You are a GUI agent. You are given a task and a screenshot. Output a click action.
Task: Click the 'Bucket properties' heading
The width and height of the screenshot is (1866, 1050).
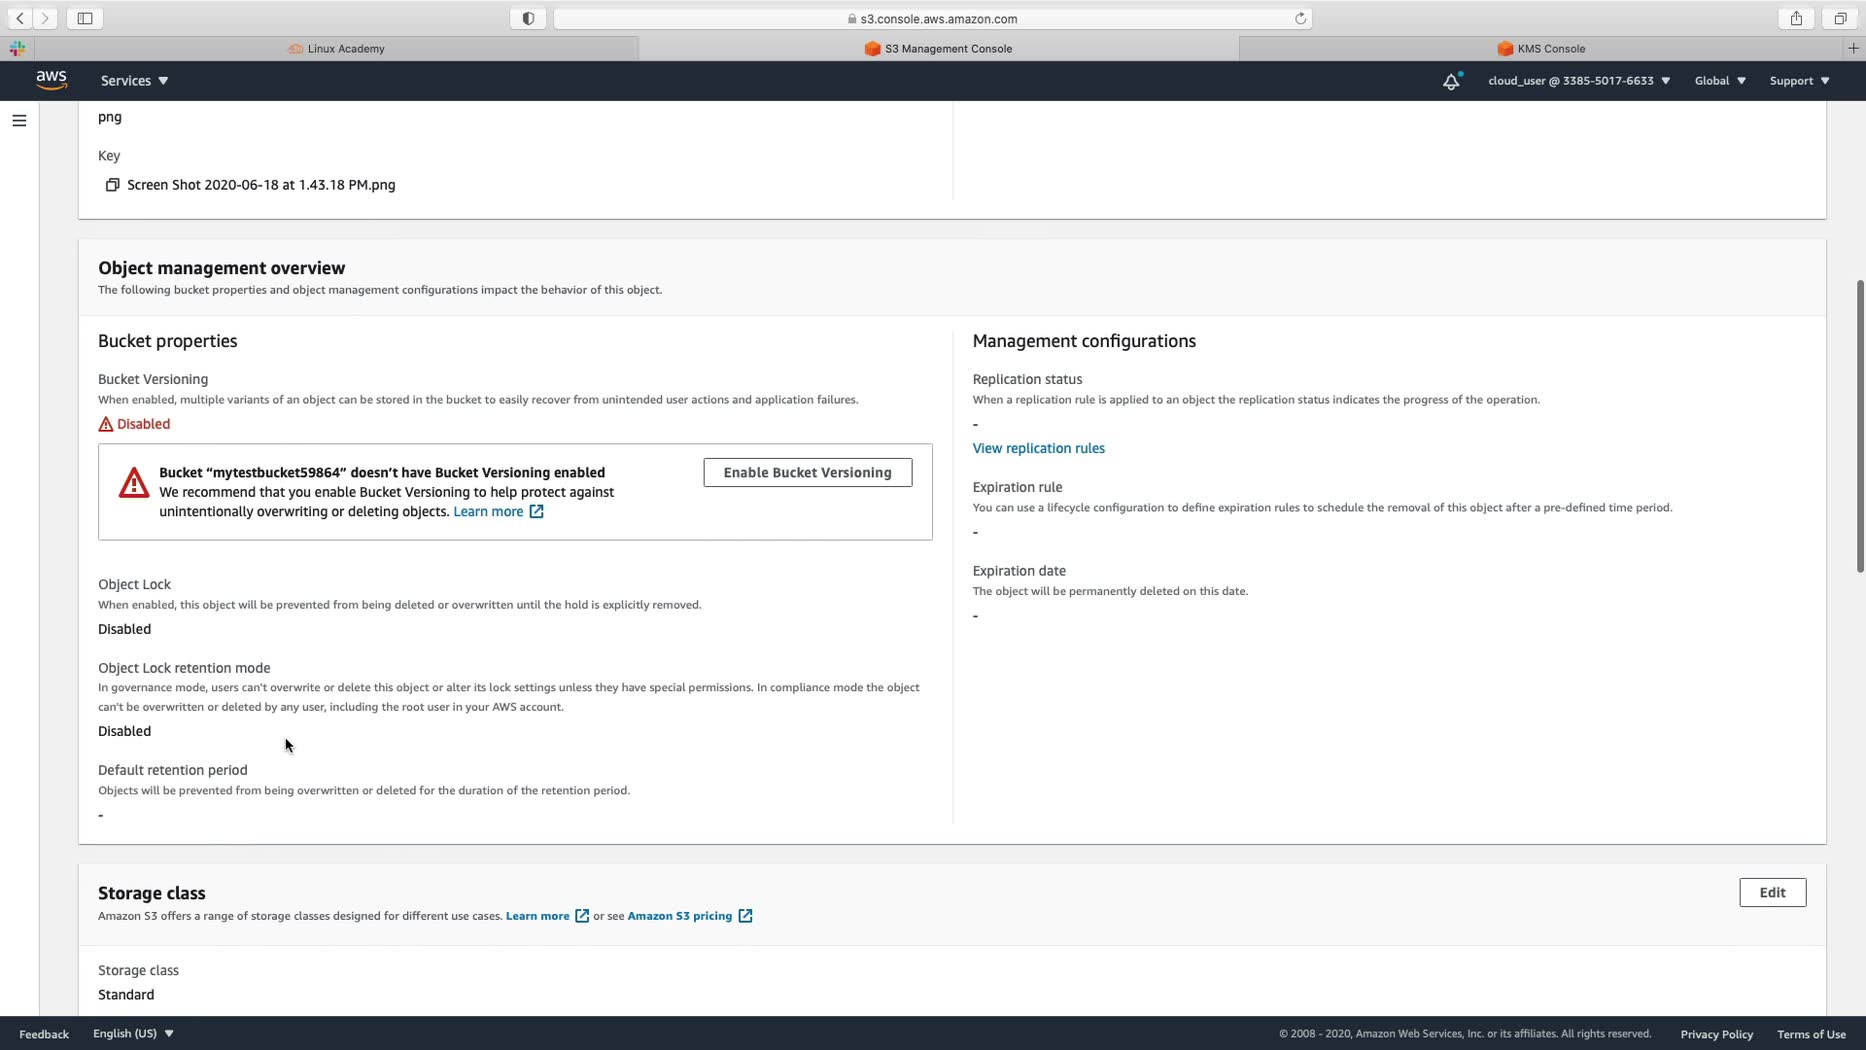tap(167, 341)
